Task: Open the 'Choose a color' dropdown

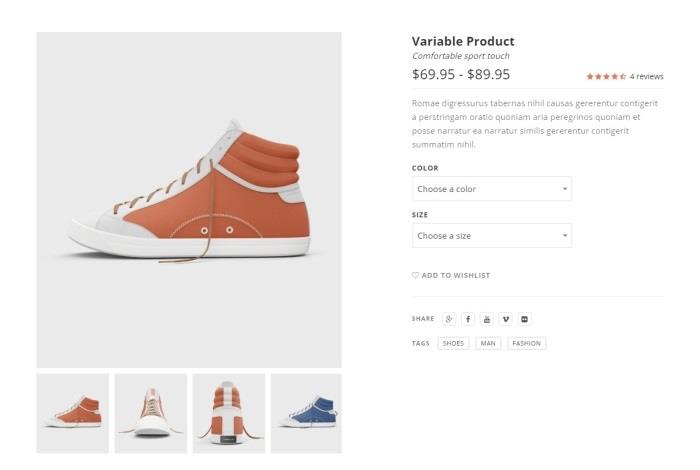Action: [x=491, y=189]
